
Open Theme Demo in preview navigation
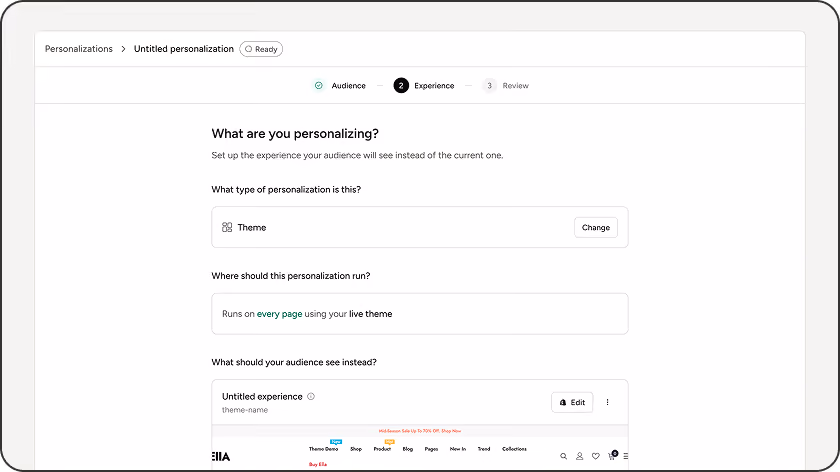324,449
